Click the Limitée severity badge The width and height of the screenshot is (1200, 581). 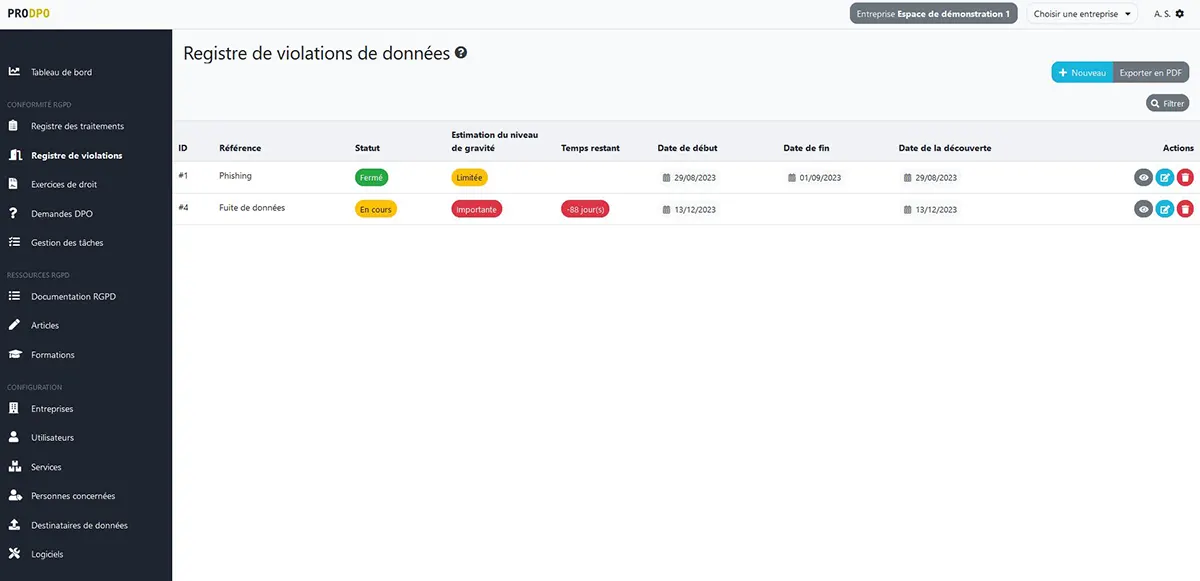(x=469, y=177)
